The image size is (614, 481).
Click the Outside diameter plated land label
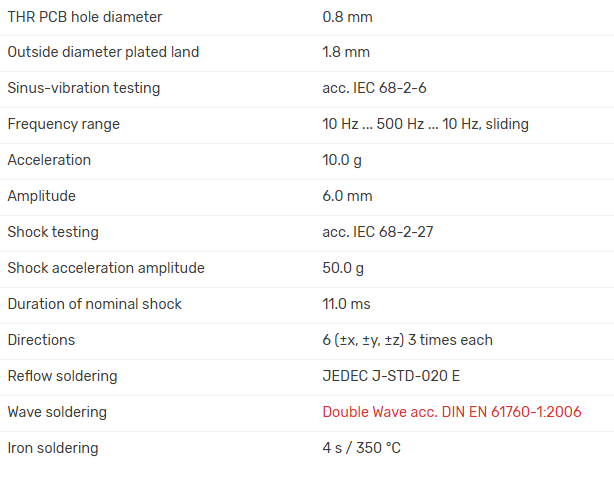pyautogui.click(x=103, y=52)
